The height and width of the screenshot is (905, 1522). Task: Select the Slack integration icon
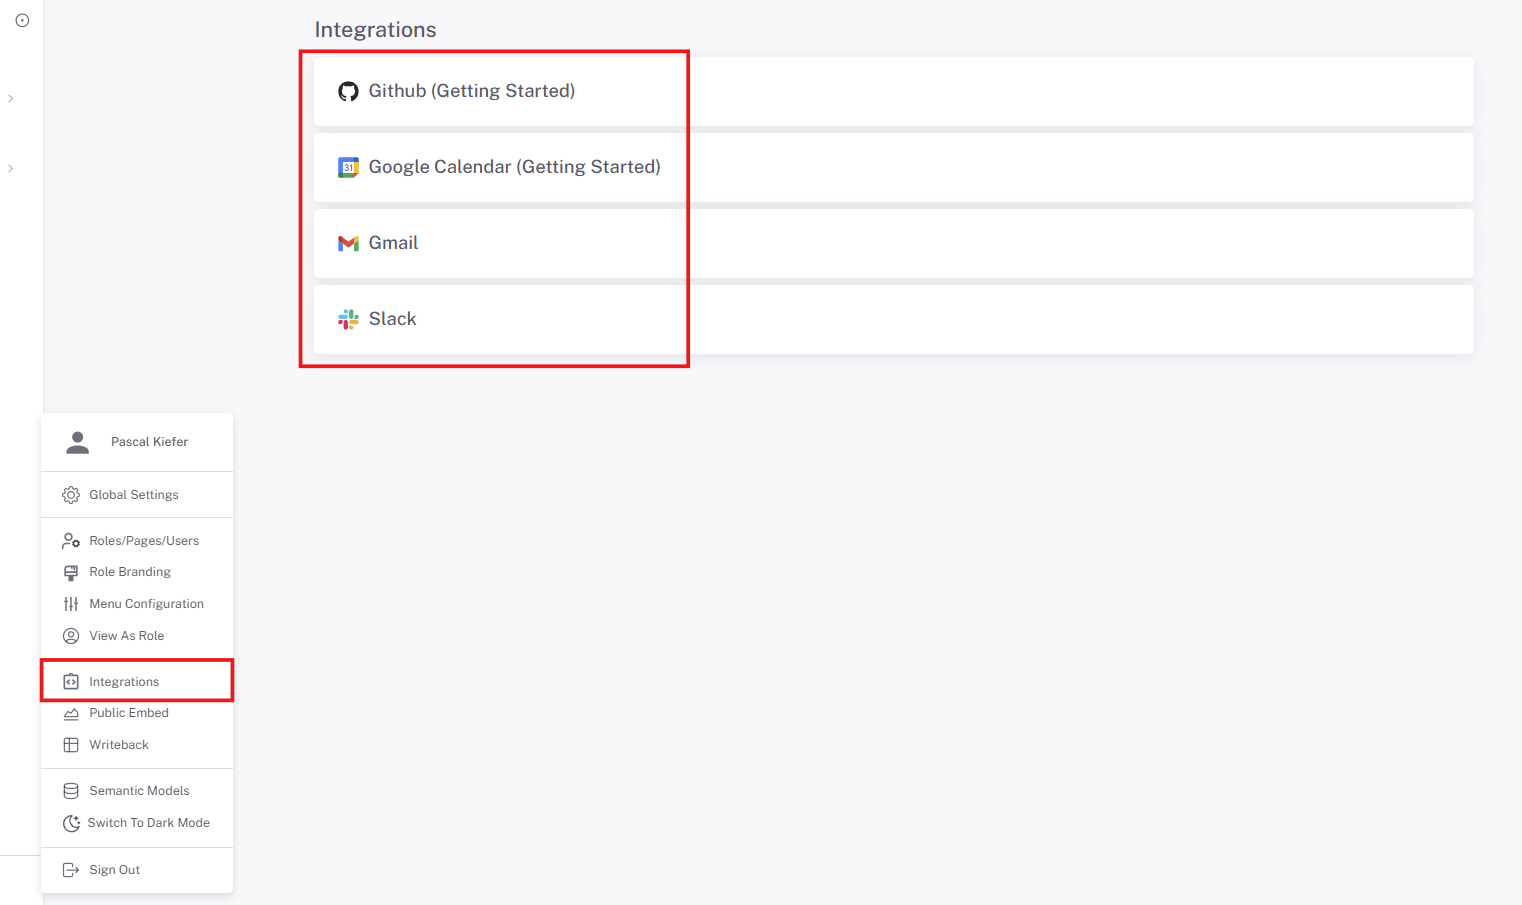347,319
